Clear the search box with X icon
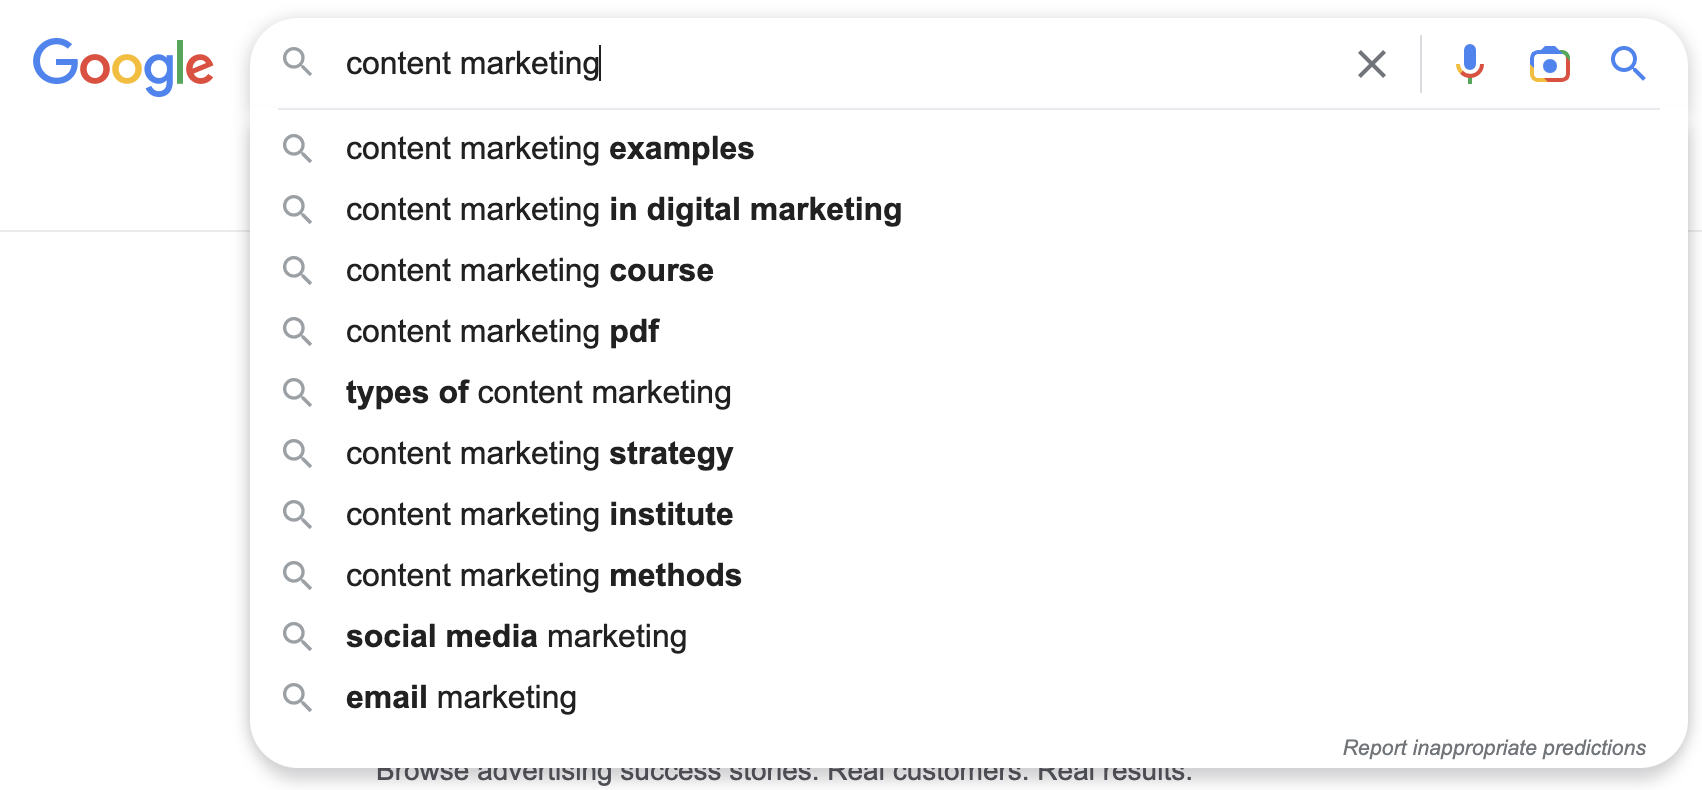 1372,64
